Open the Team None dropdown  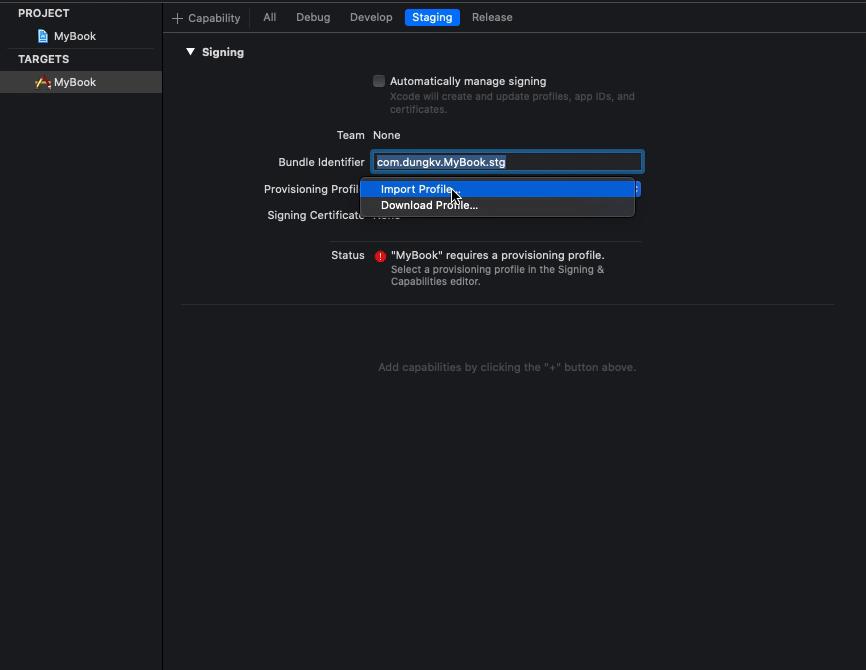(387, 135)
